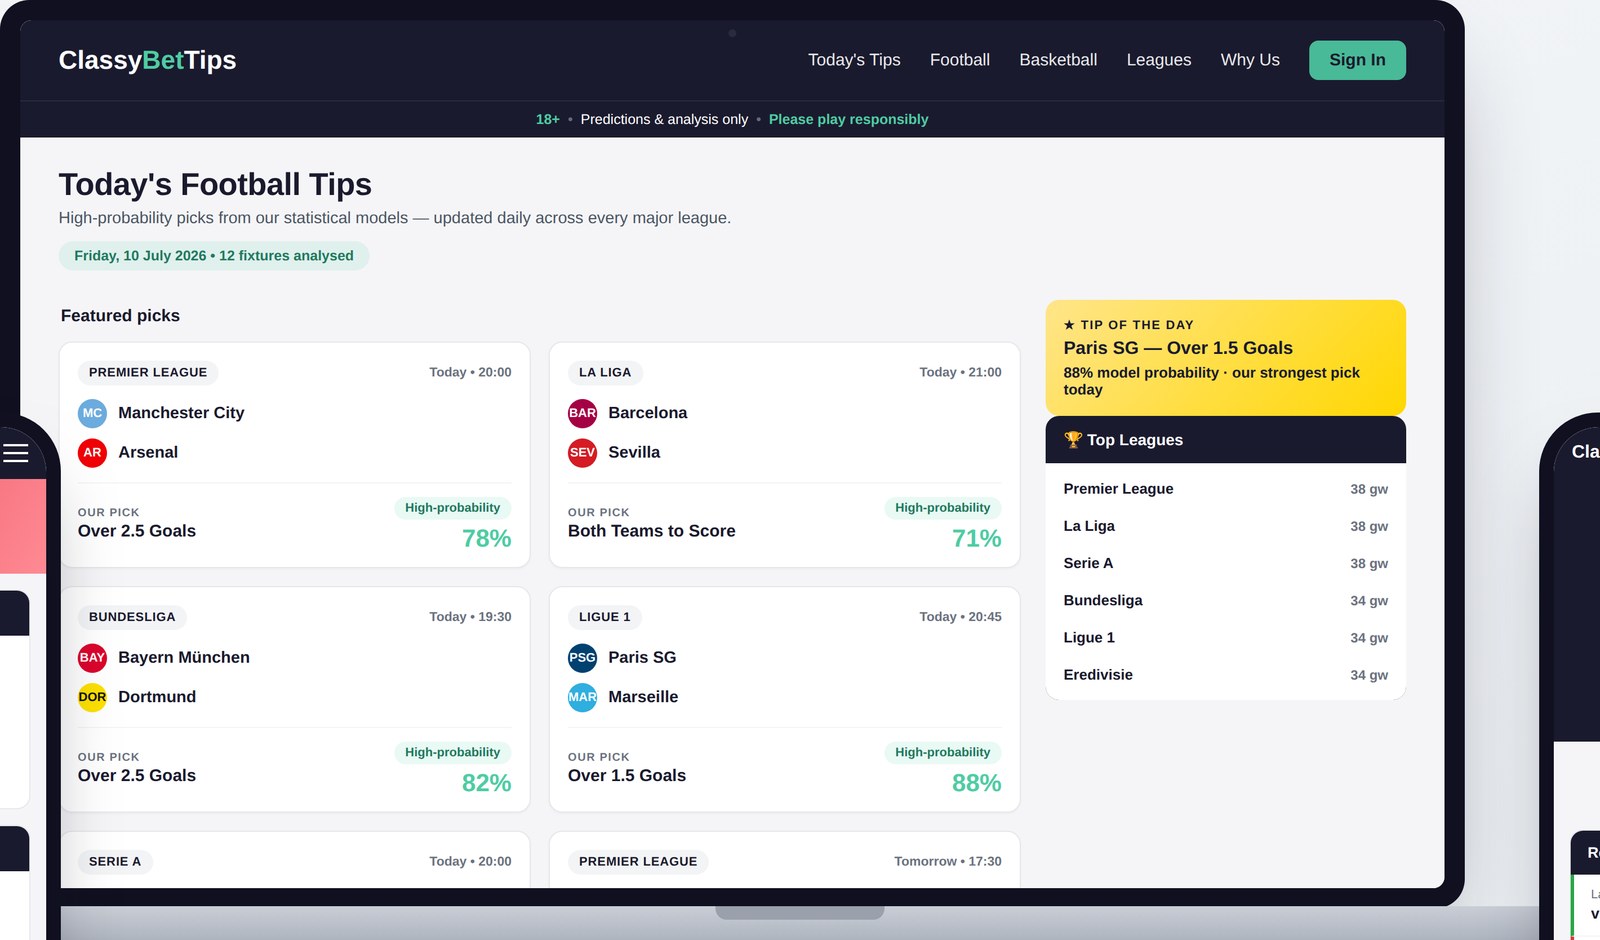The image size is (1600, 940).
Task: Select Ligue 1 in Top Leagues list
Action: [x=1225, y=637]
